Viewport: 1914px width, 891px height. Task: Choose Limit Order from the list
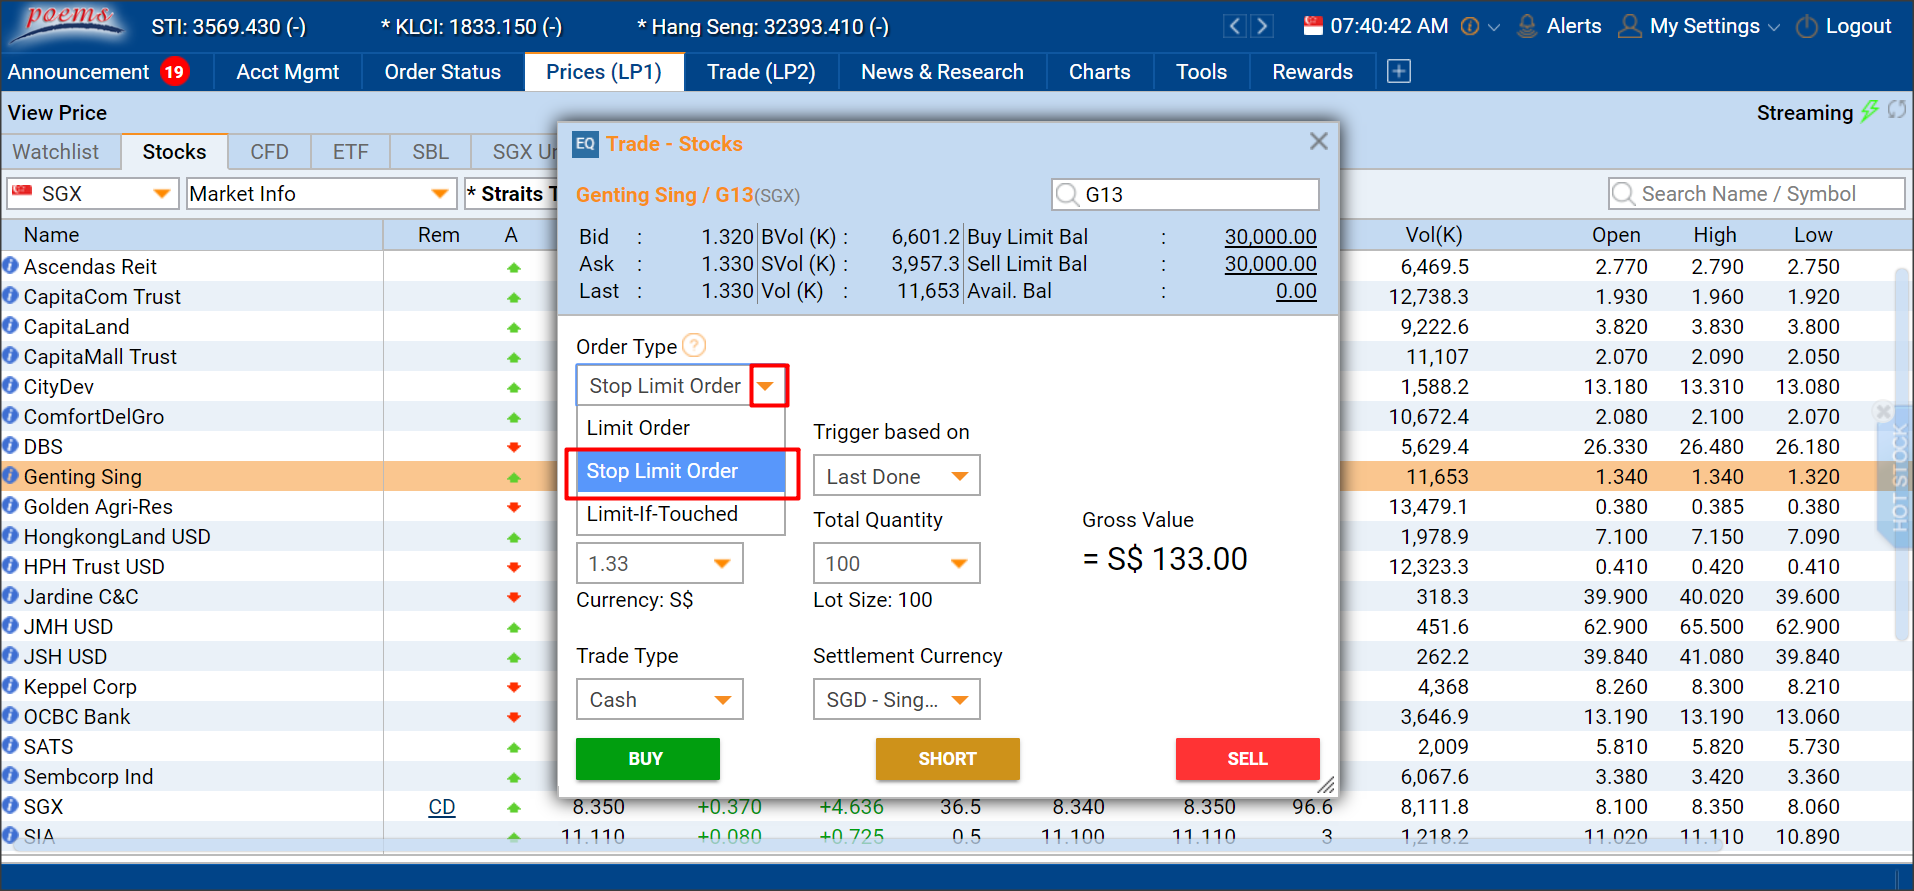click(680, 428)
